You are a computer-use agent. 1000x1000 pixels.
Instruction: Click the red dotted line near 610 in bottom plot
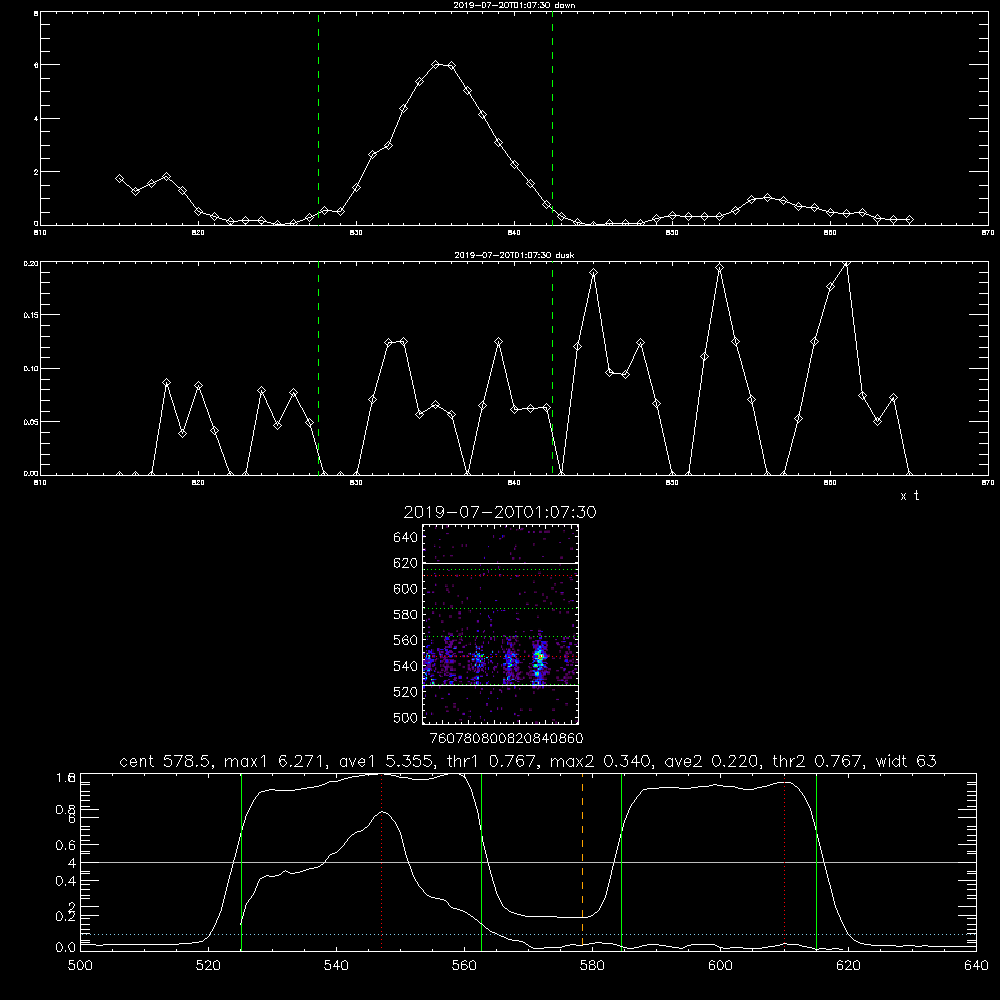[x=784, y=861]
